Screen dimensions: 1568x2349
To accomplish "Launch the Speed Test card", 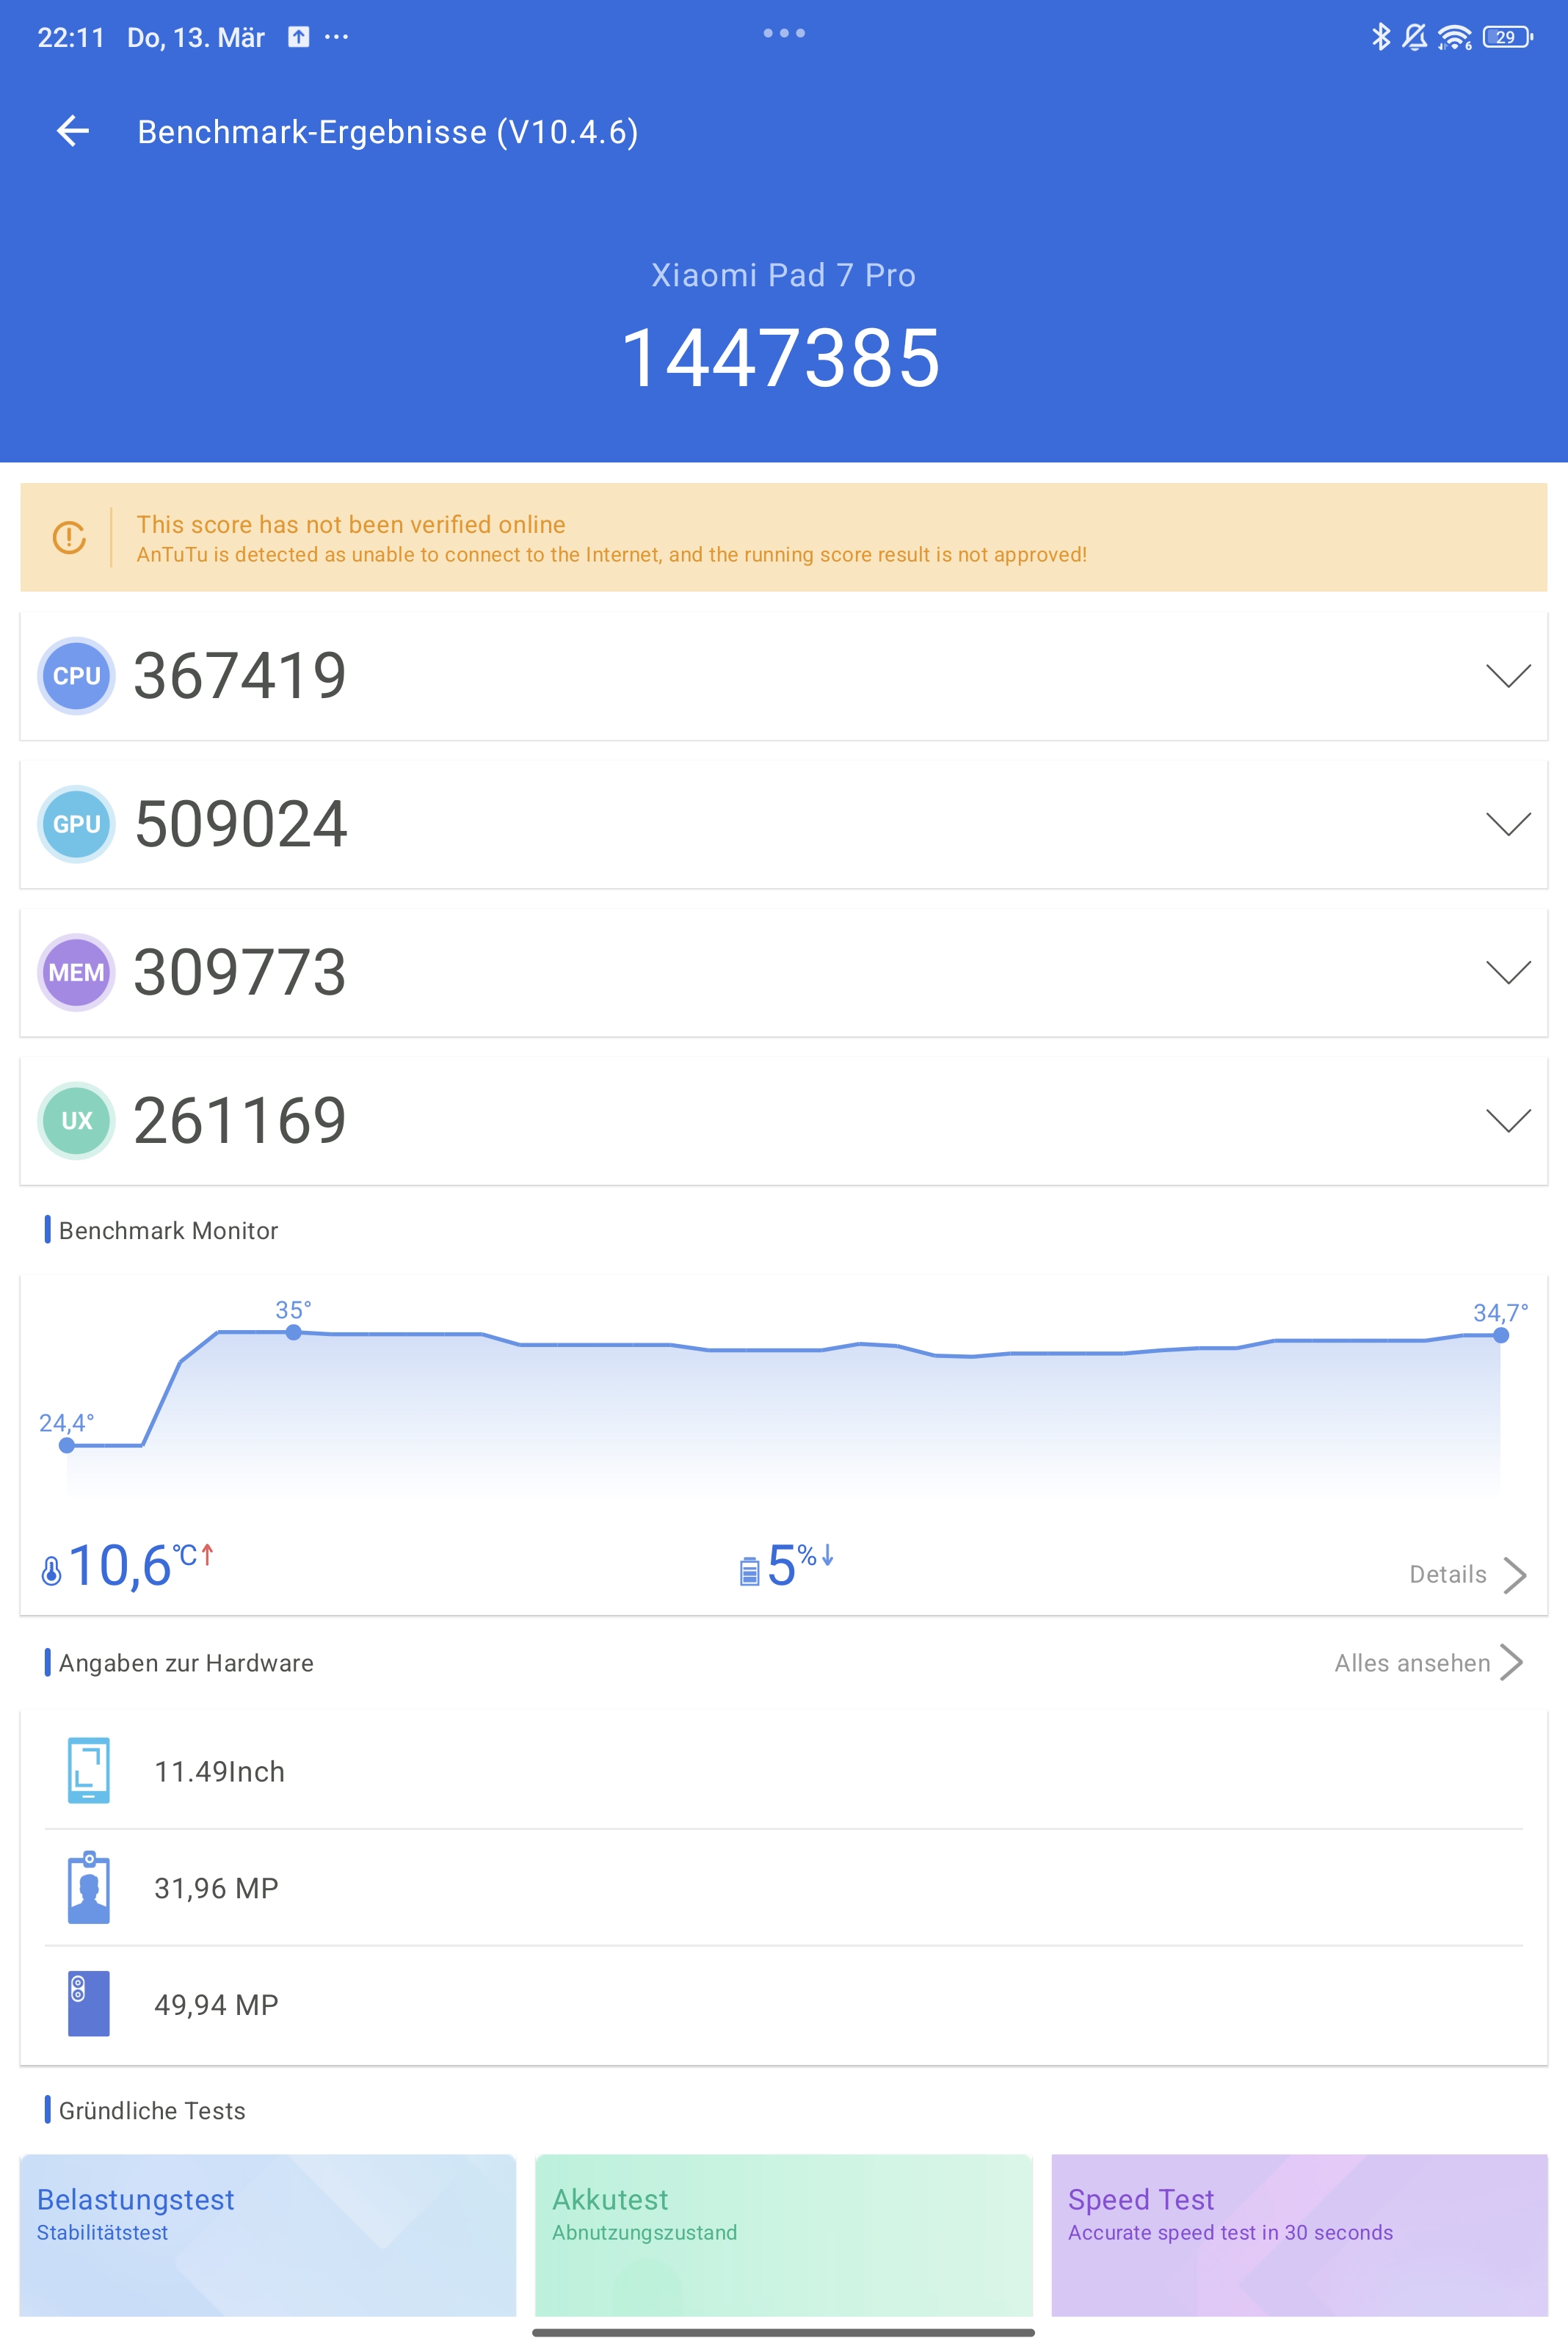I will 1299,2235.
